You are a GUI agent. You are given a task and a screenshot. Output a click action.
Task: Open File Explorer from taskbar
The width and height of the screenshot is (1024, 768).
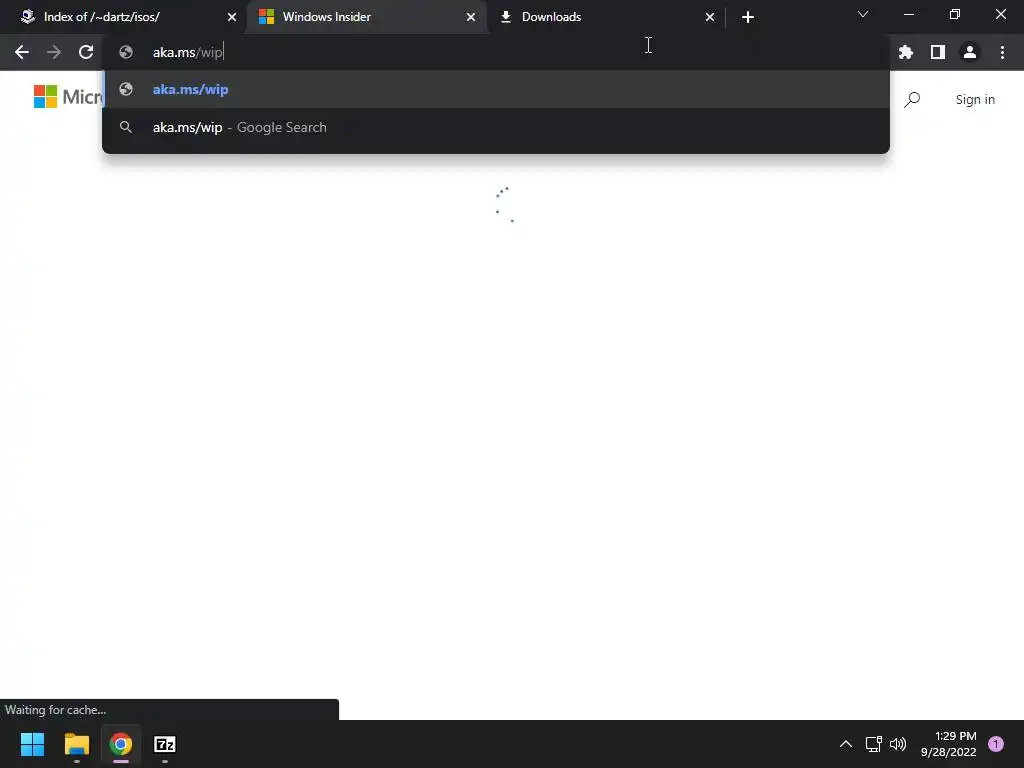[x=76, y=744]
